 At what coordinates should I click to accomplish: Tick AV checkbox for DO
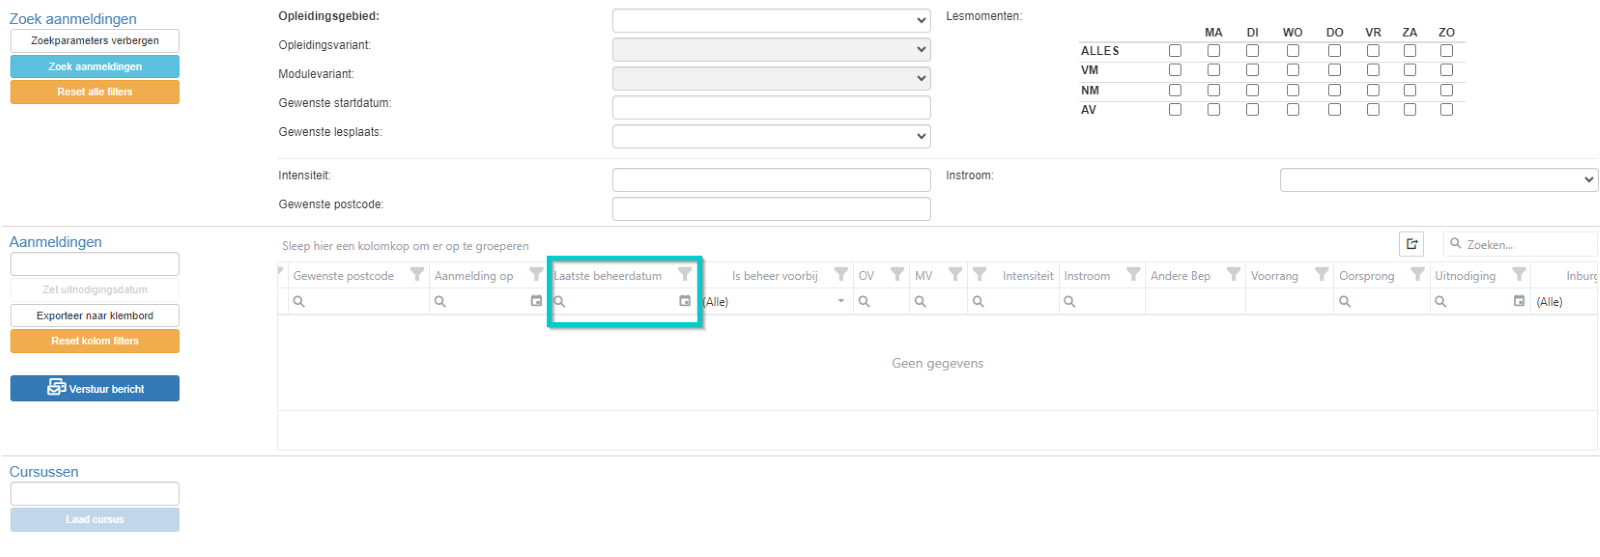click(1334, 109)
